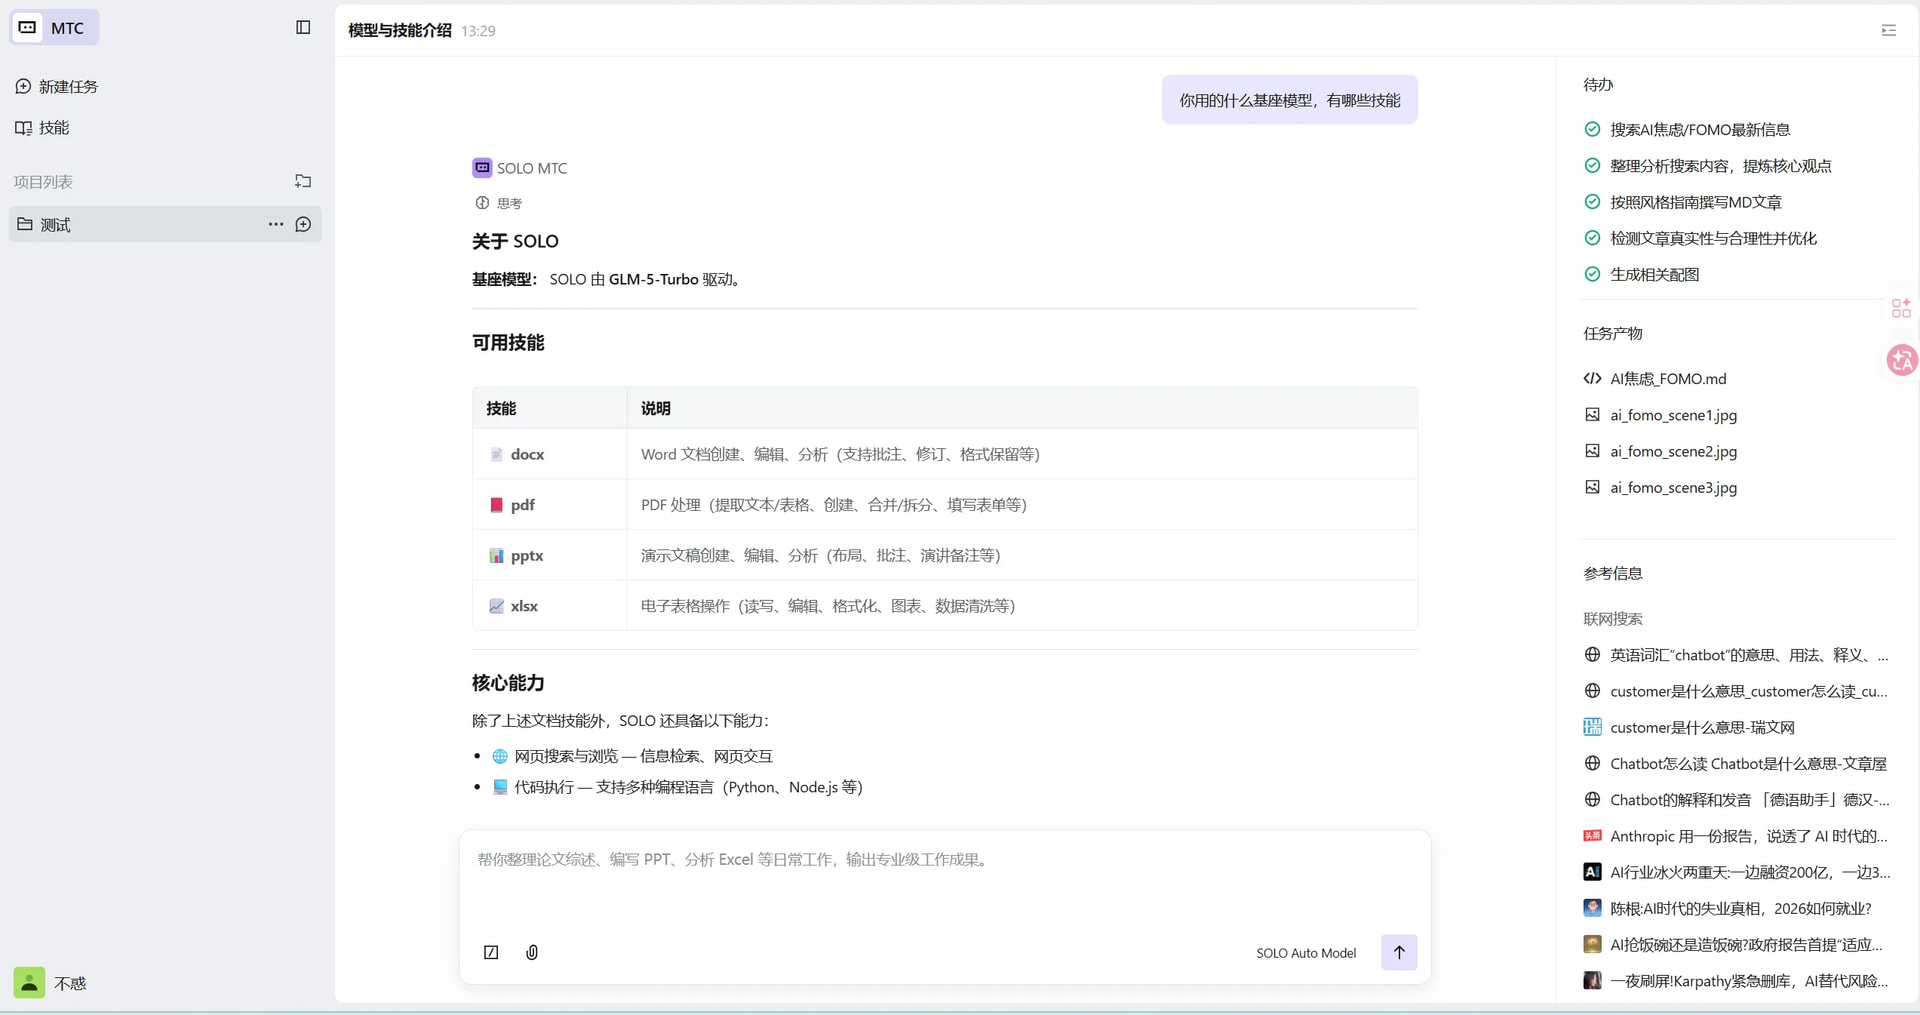Open the MTC mode switcher
The width and height of the screenshot is (1920, 1015).
pos(55,28)
